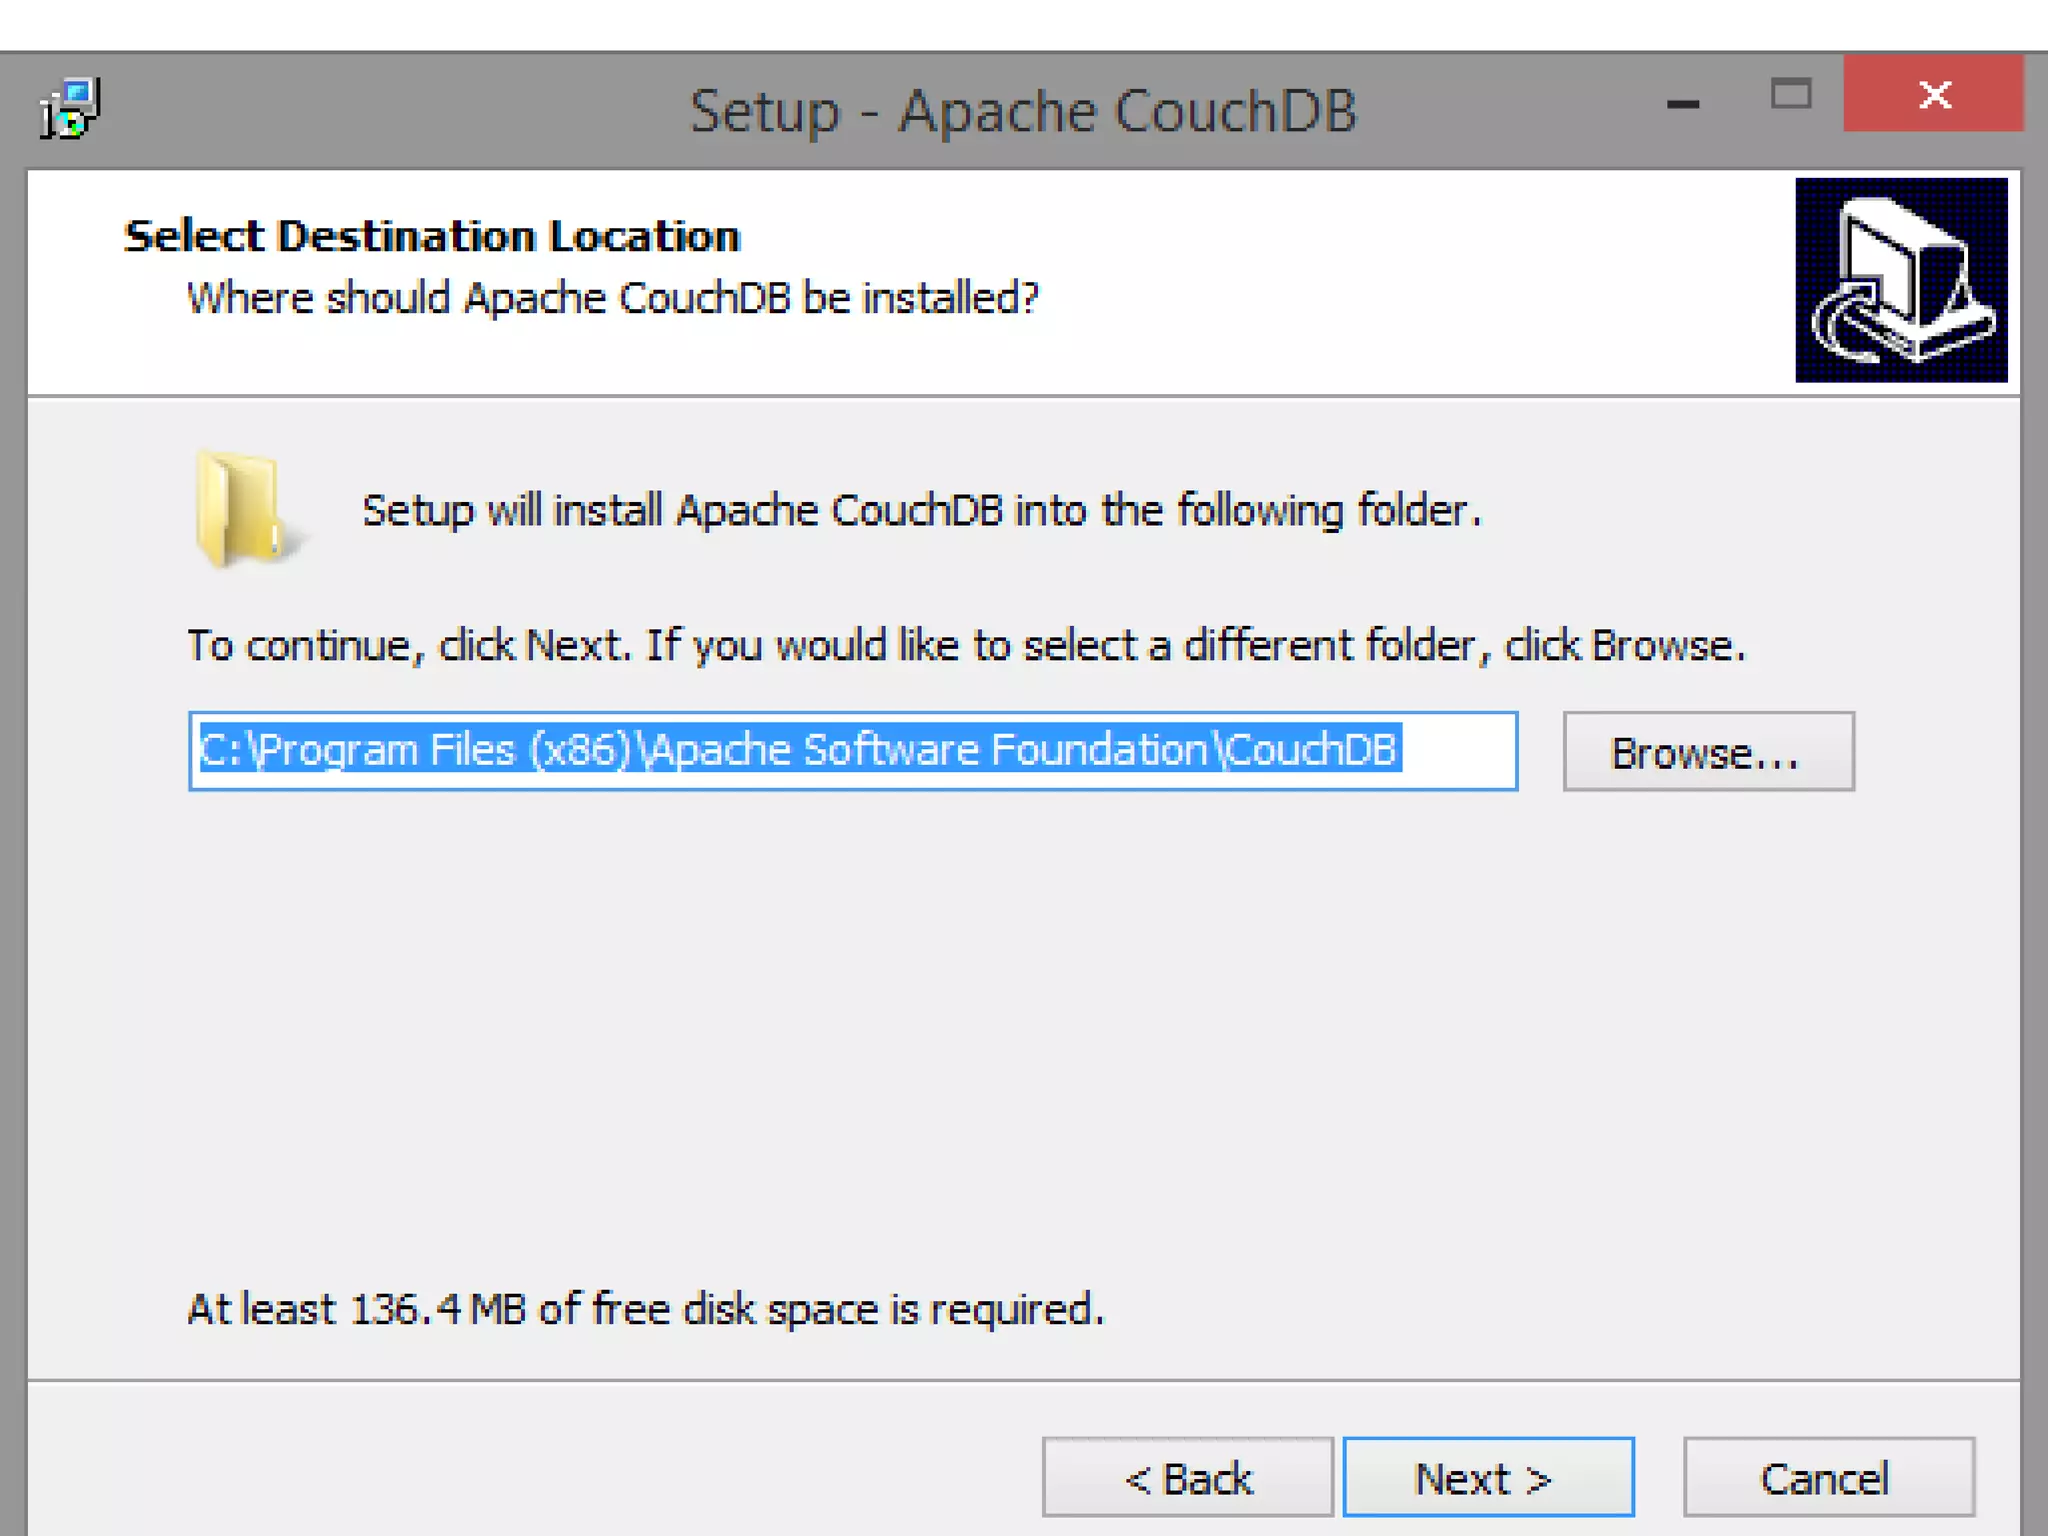Image resolution: width=2048 pixels, height=1536 pixels.
Task: Close the Apache CouchDB setup window
Action: click(1933, 95)
